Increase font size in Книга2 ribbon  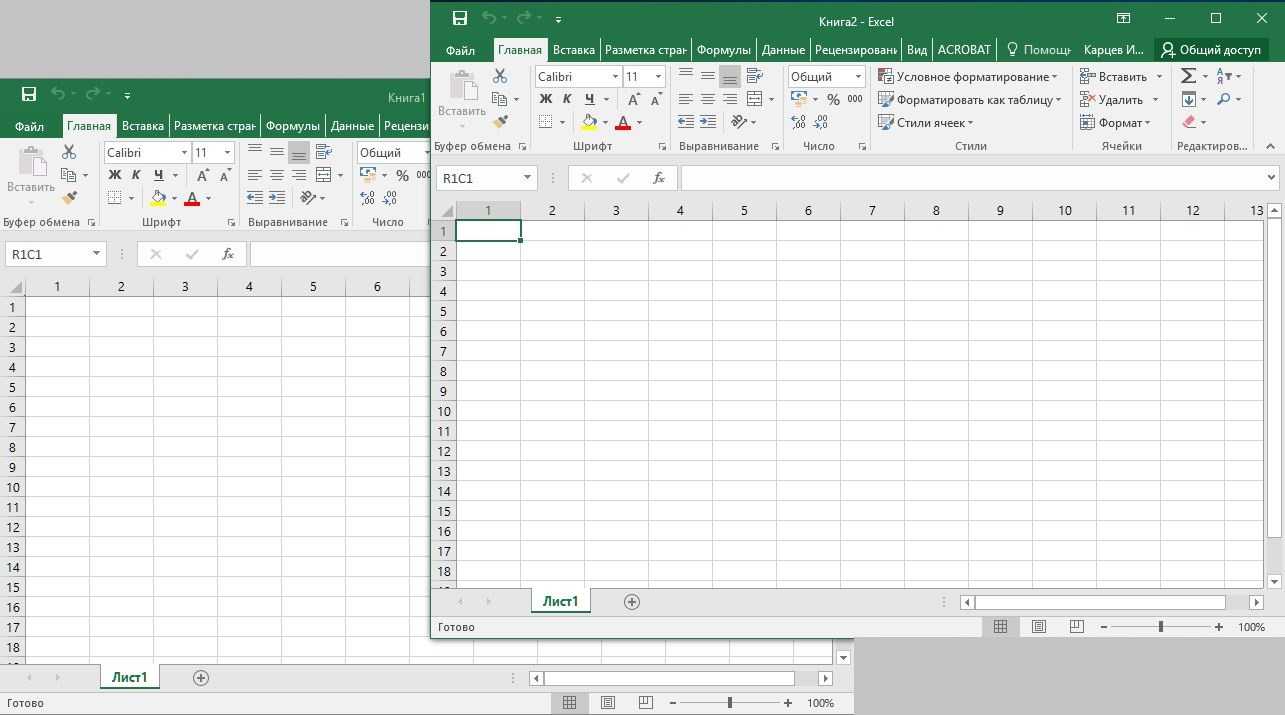[634, 99]
